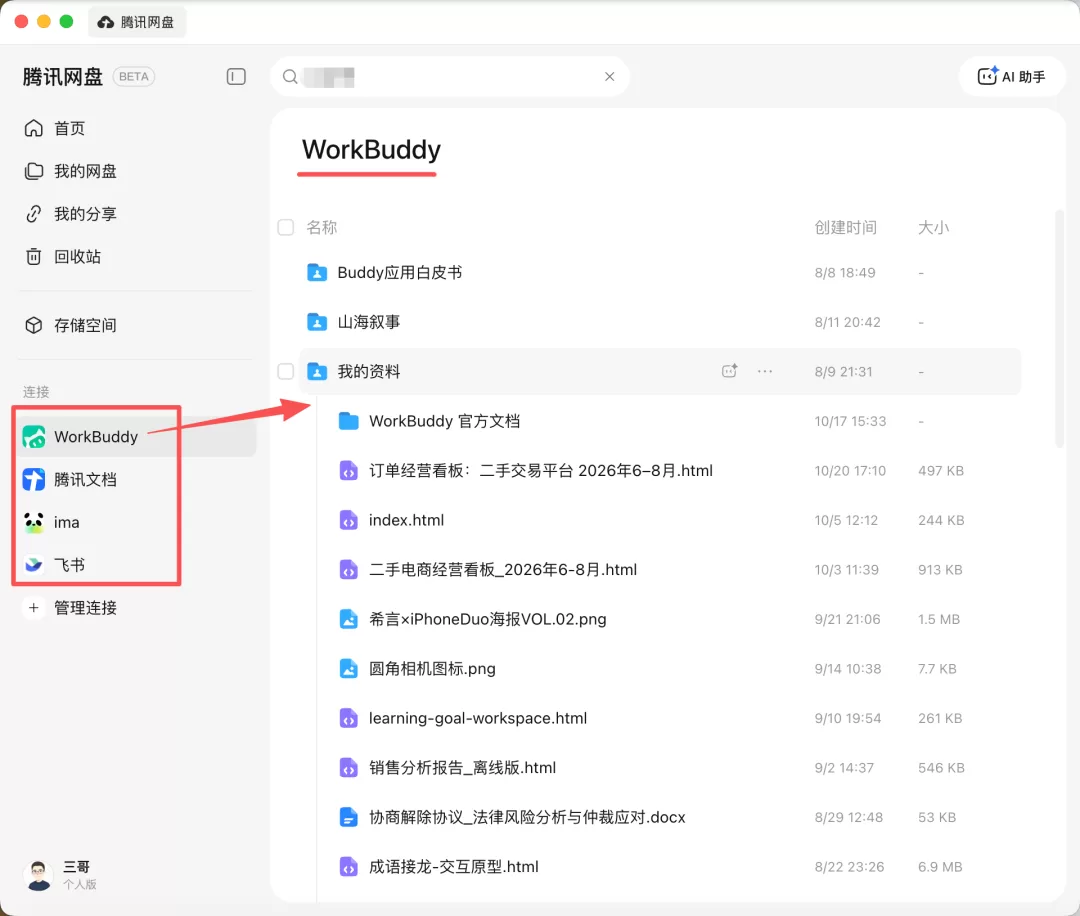
Task: Select file name 山海叙事
Action: tap(368, 322)
